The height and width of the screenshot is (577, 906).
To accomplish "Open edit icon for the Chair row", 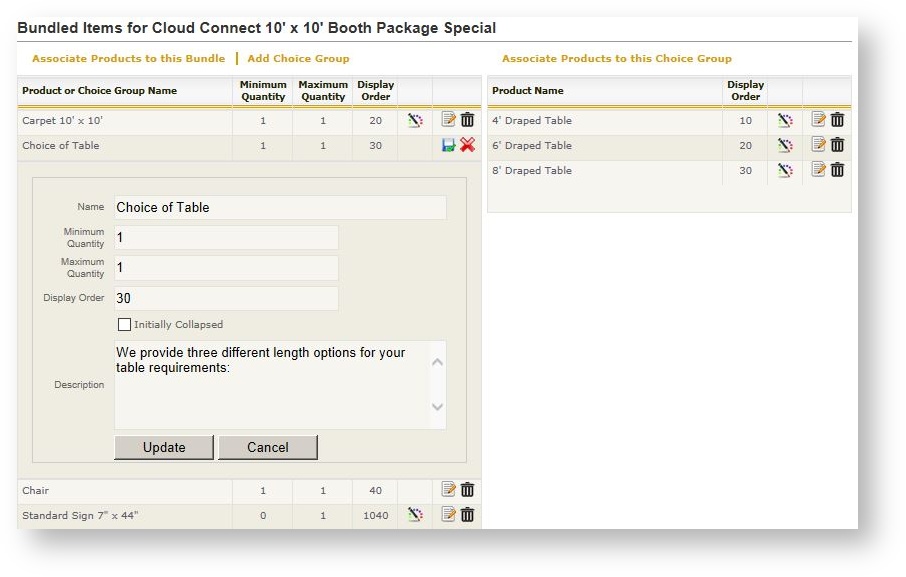I will [448, 490].
